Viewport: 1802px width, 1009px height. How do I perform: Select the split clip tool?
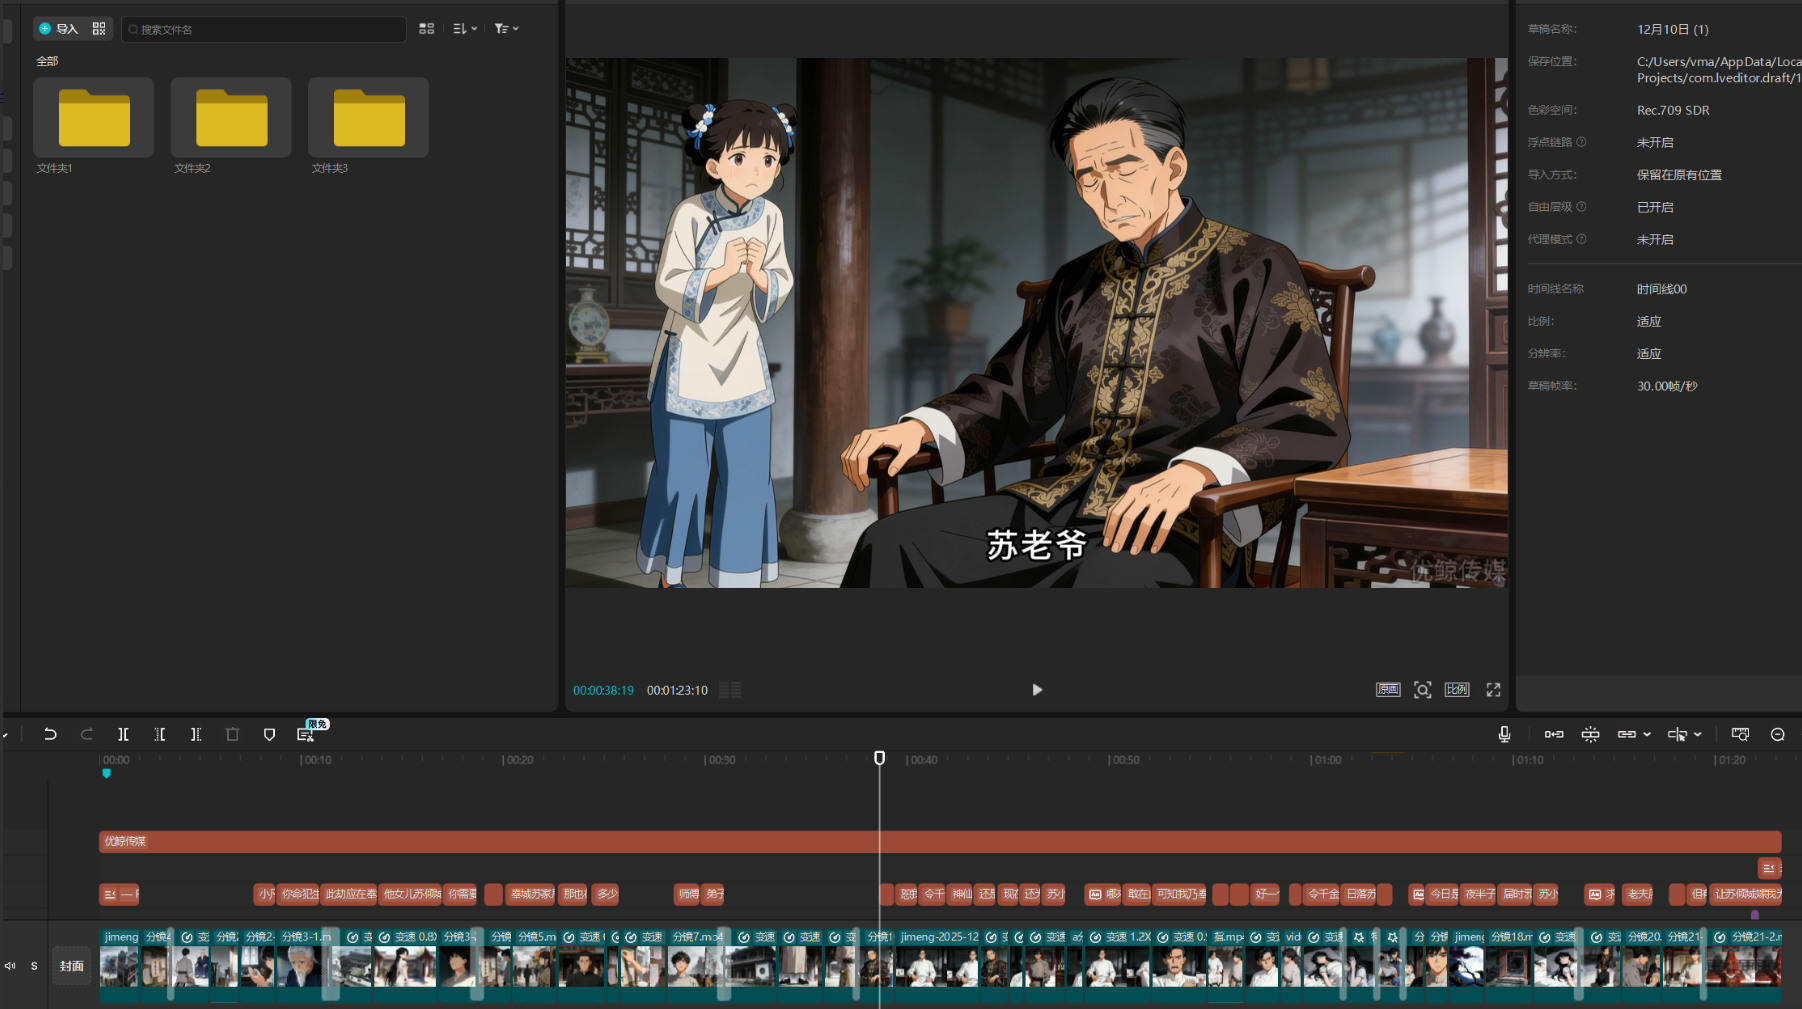123,734
